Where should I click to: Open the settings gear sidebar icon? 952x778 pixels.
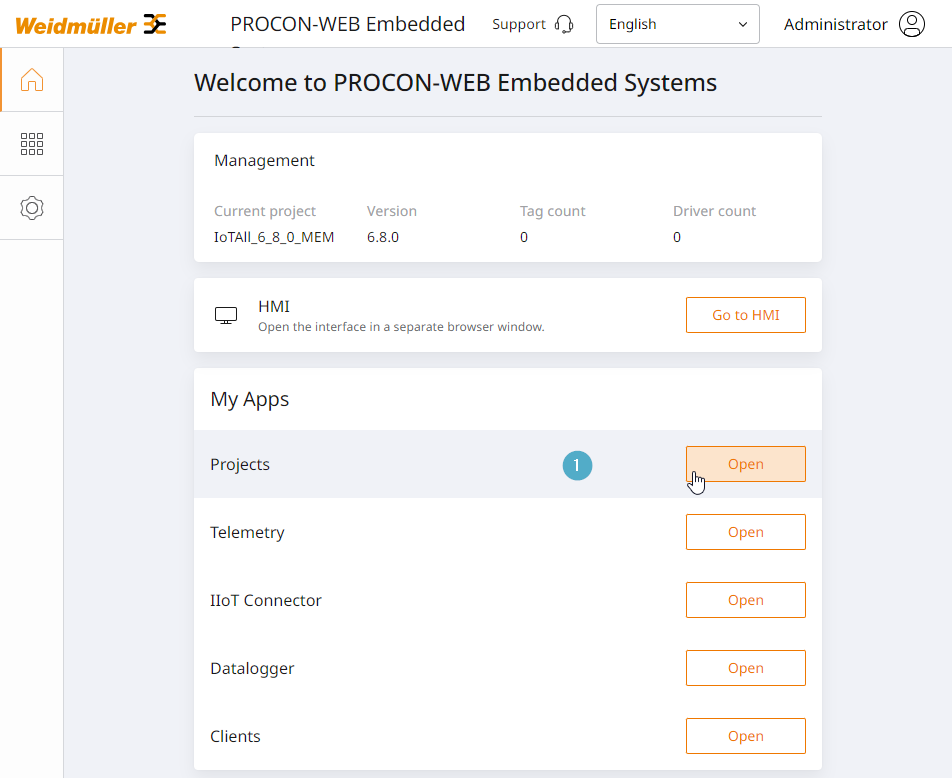tap(32, 208)
